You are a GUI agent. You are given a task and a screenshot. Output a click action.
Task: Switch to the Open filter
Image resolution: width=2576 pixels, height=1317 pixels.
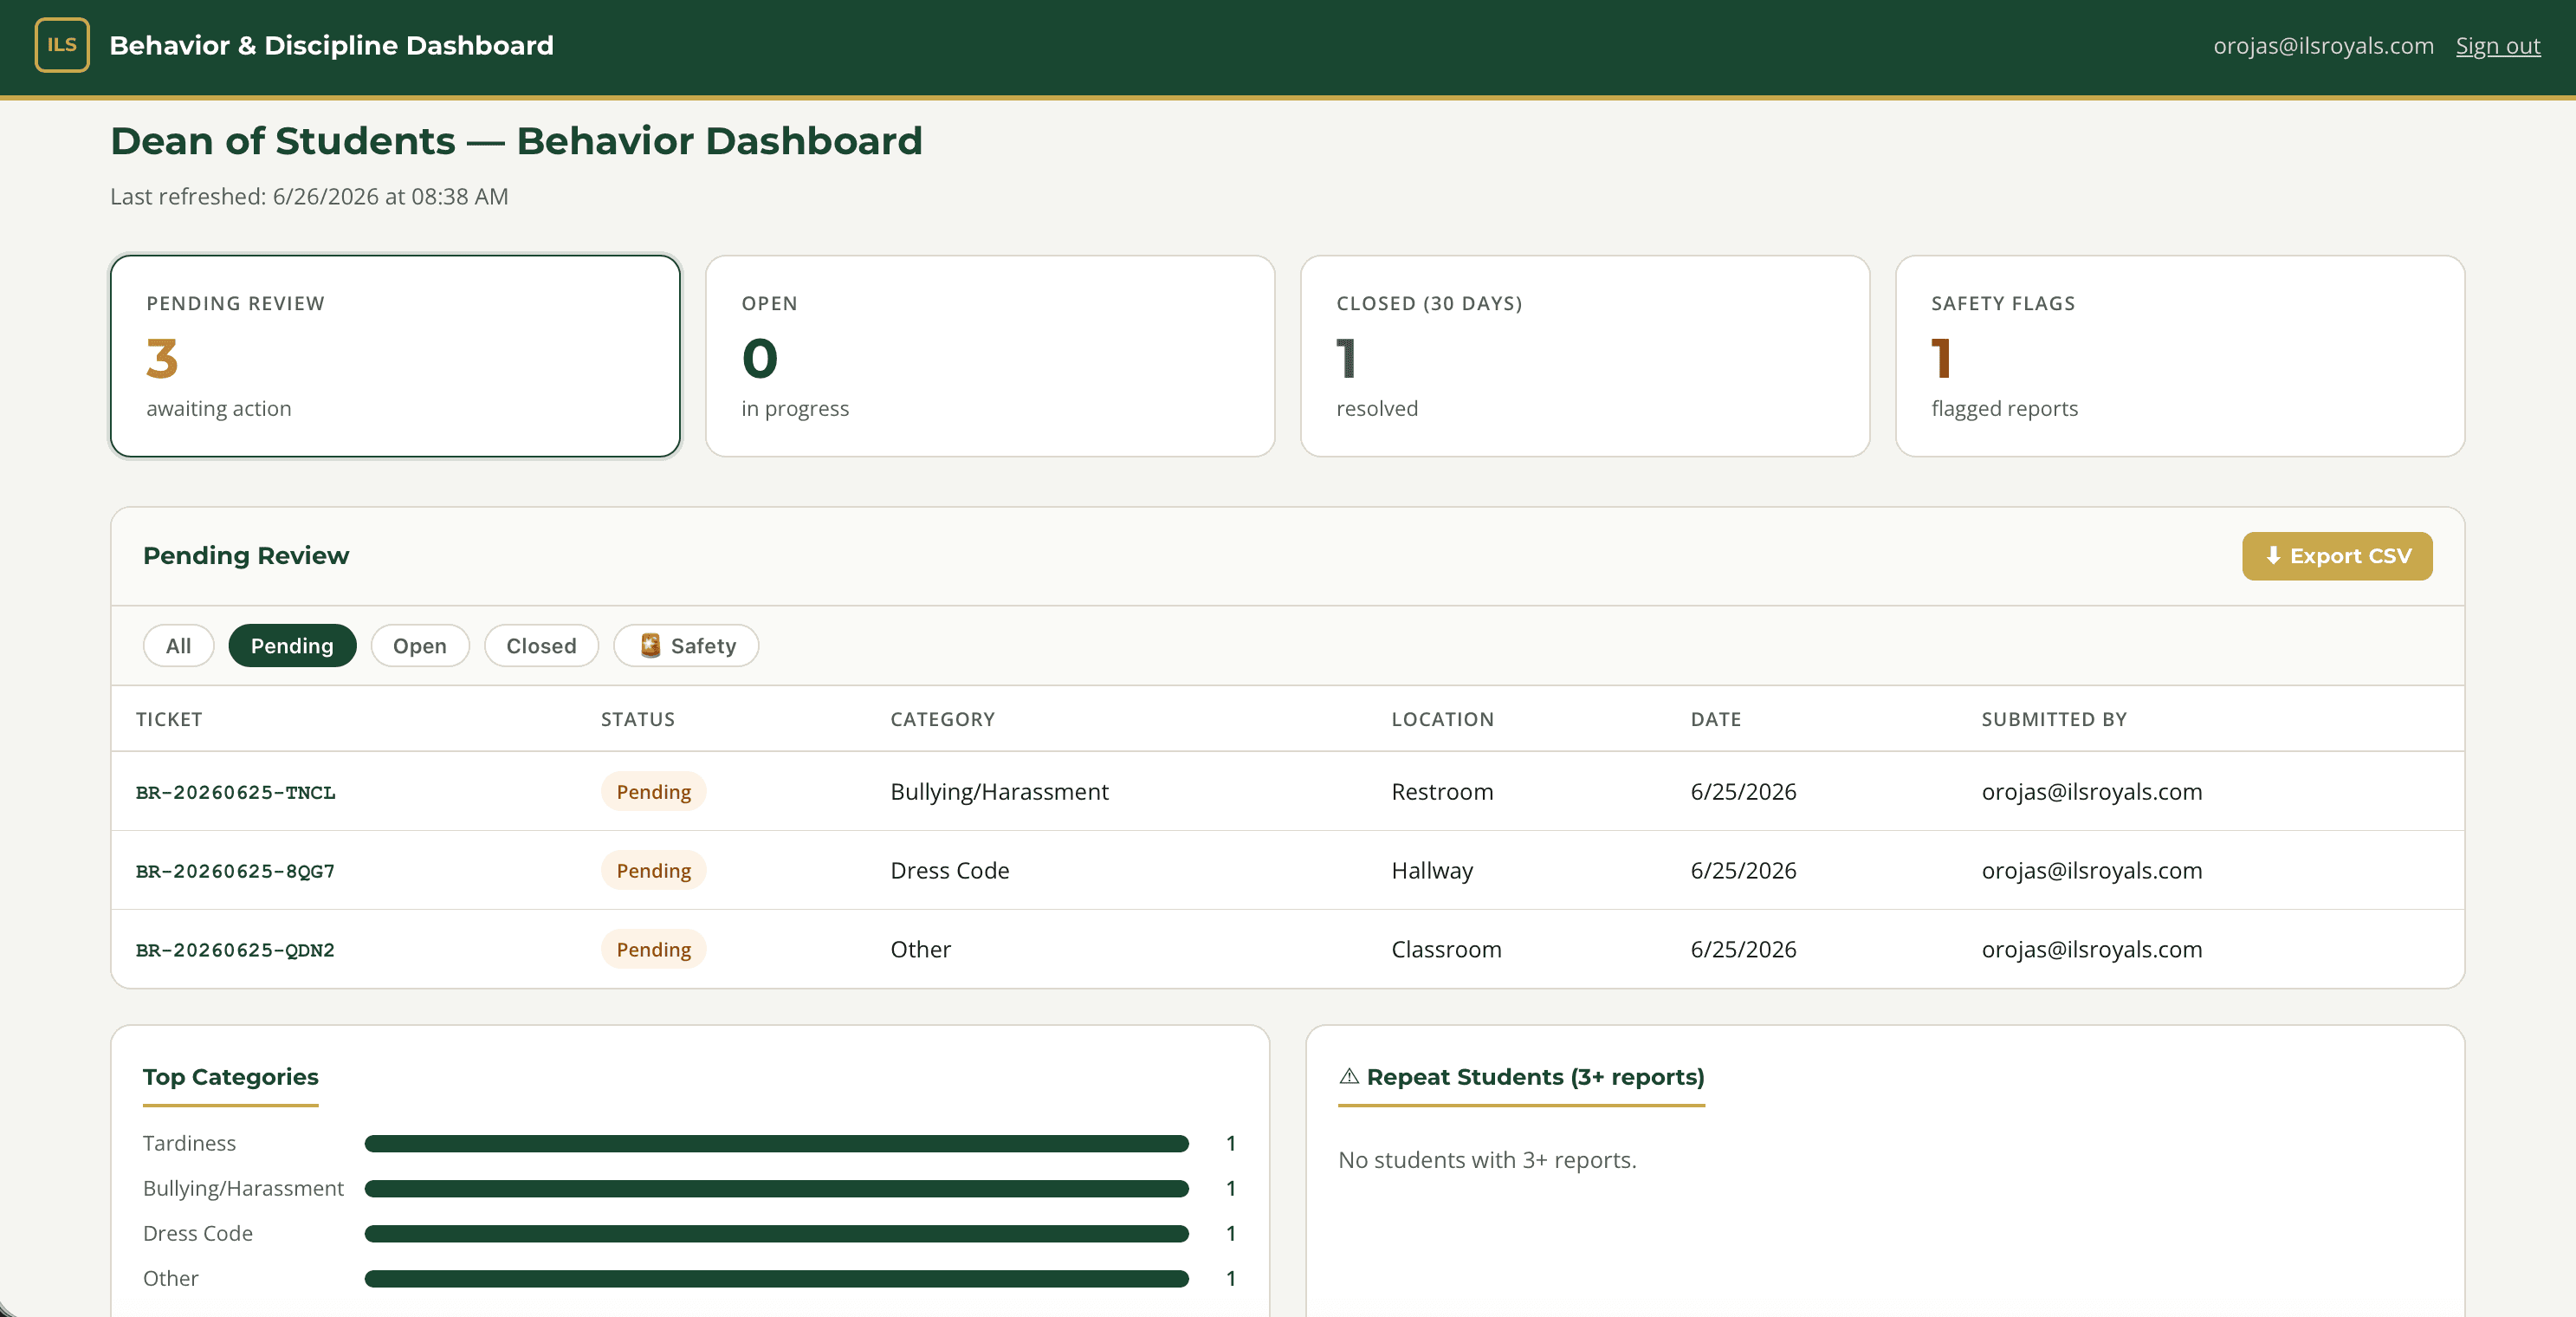[420, 646]
